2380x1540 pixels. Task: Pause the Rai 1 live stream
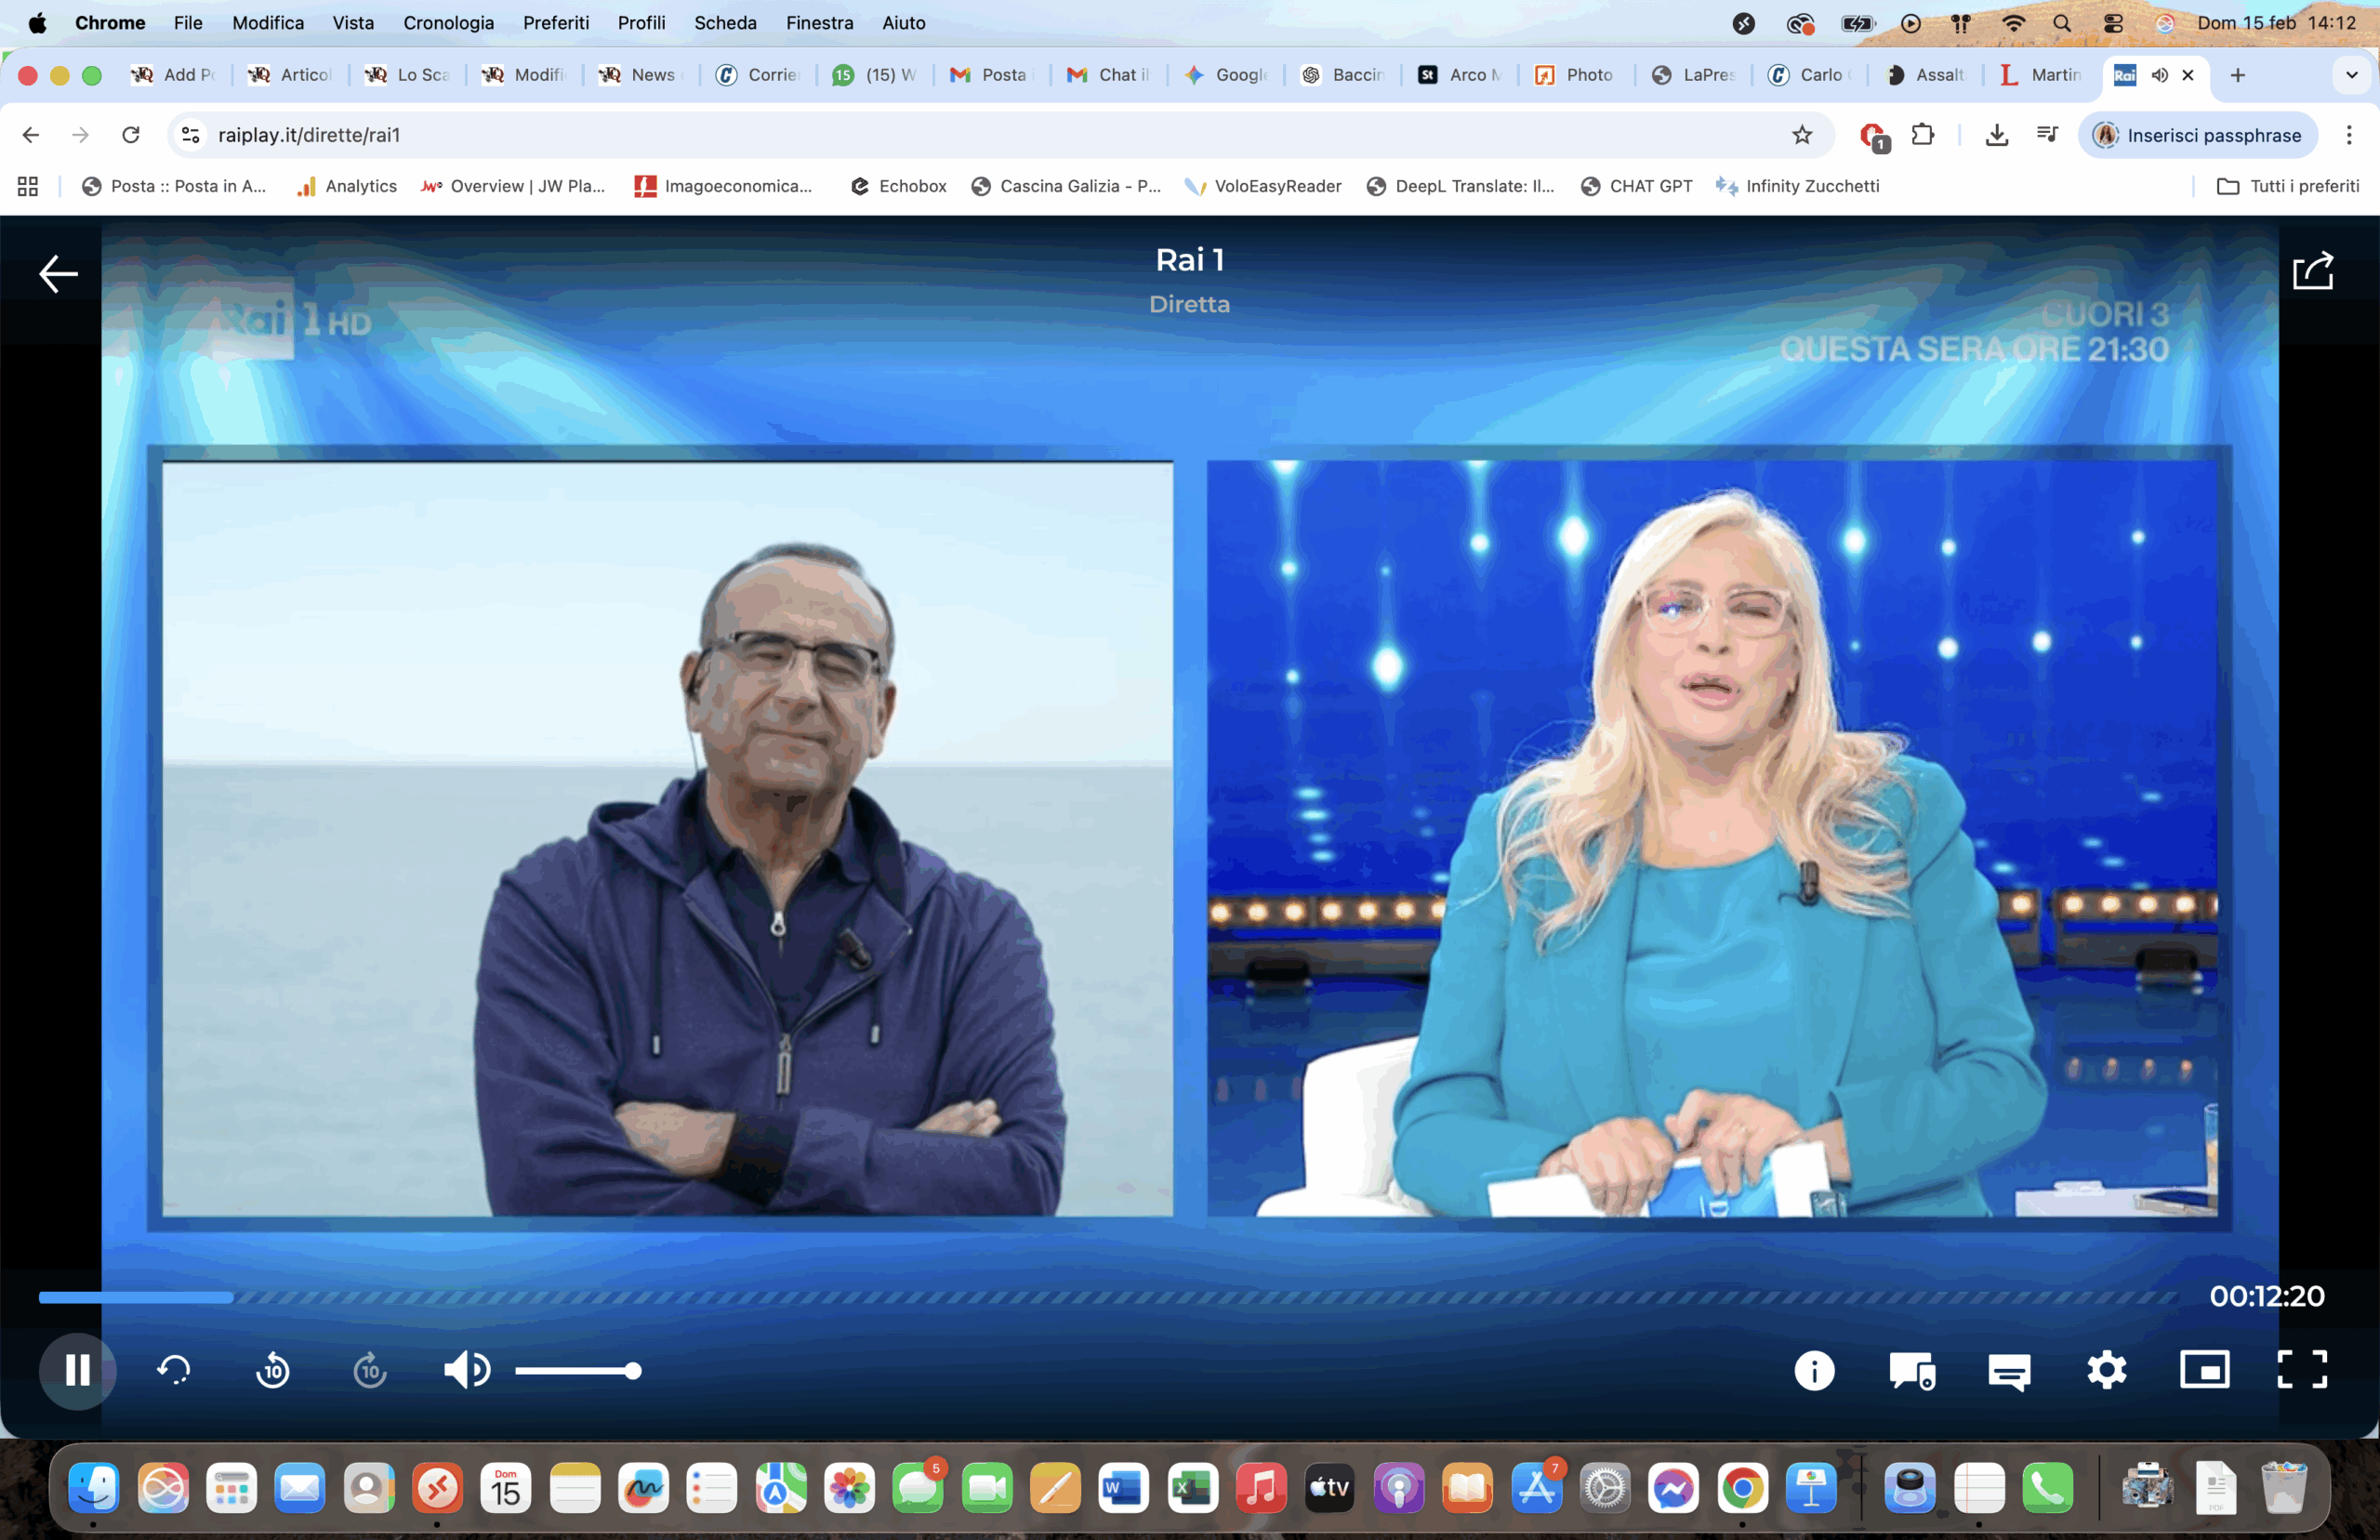coord(77,1371)
